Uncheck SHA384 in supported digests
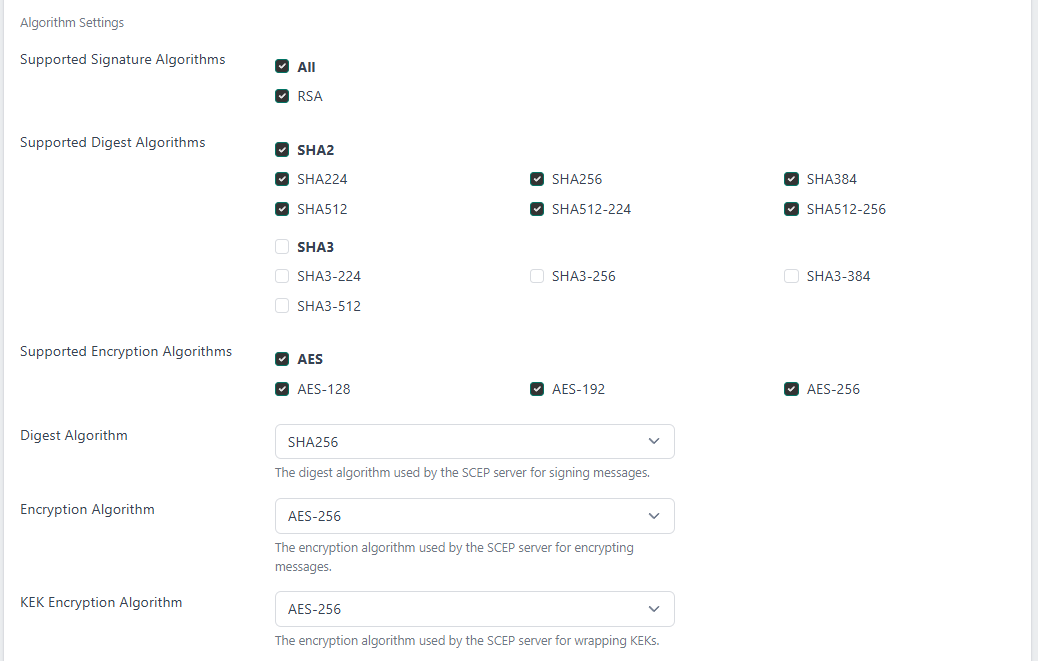 (x=792, y=180)
